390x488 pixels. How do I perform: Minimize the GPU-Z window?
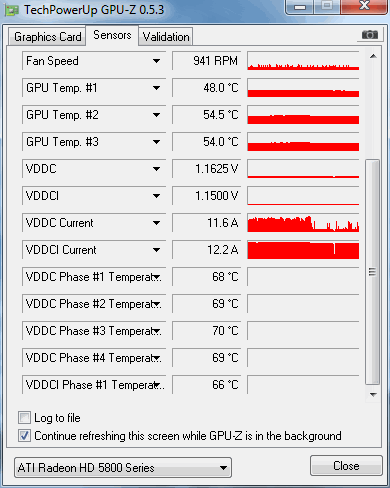[300, 7]
